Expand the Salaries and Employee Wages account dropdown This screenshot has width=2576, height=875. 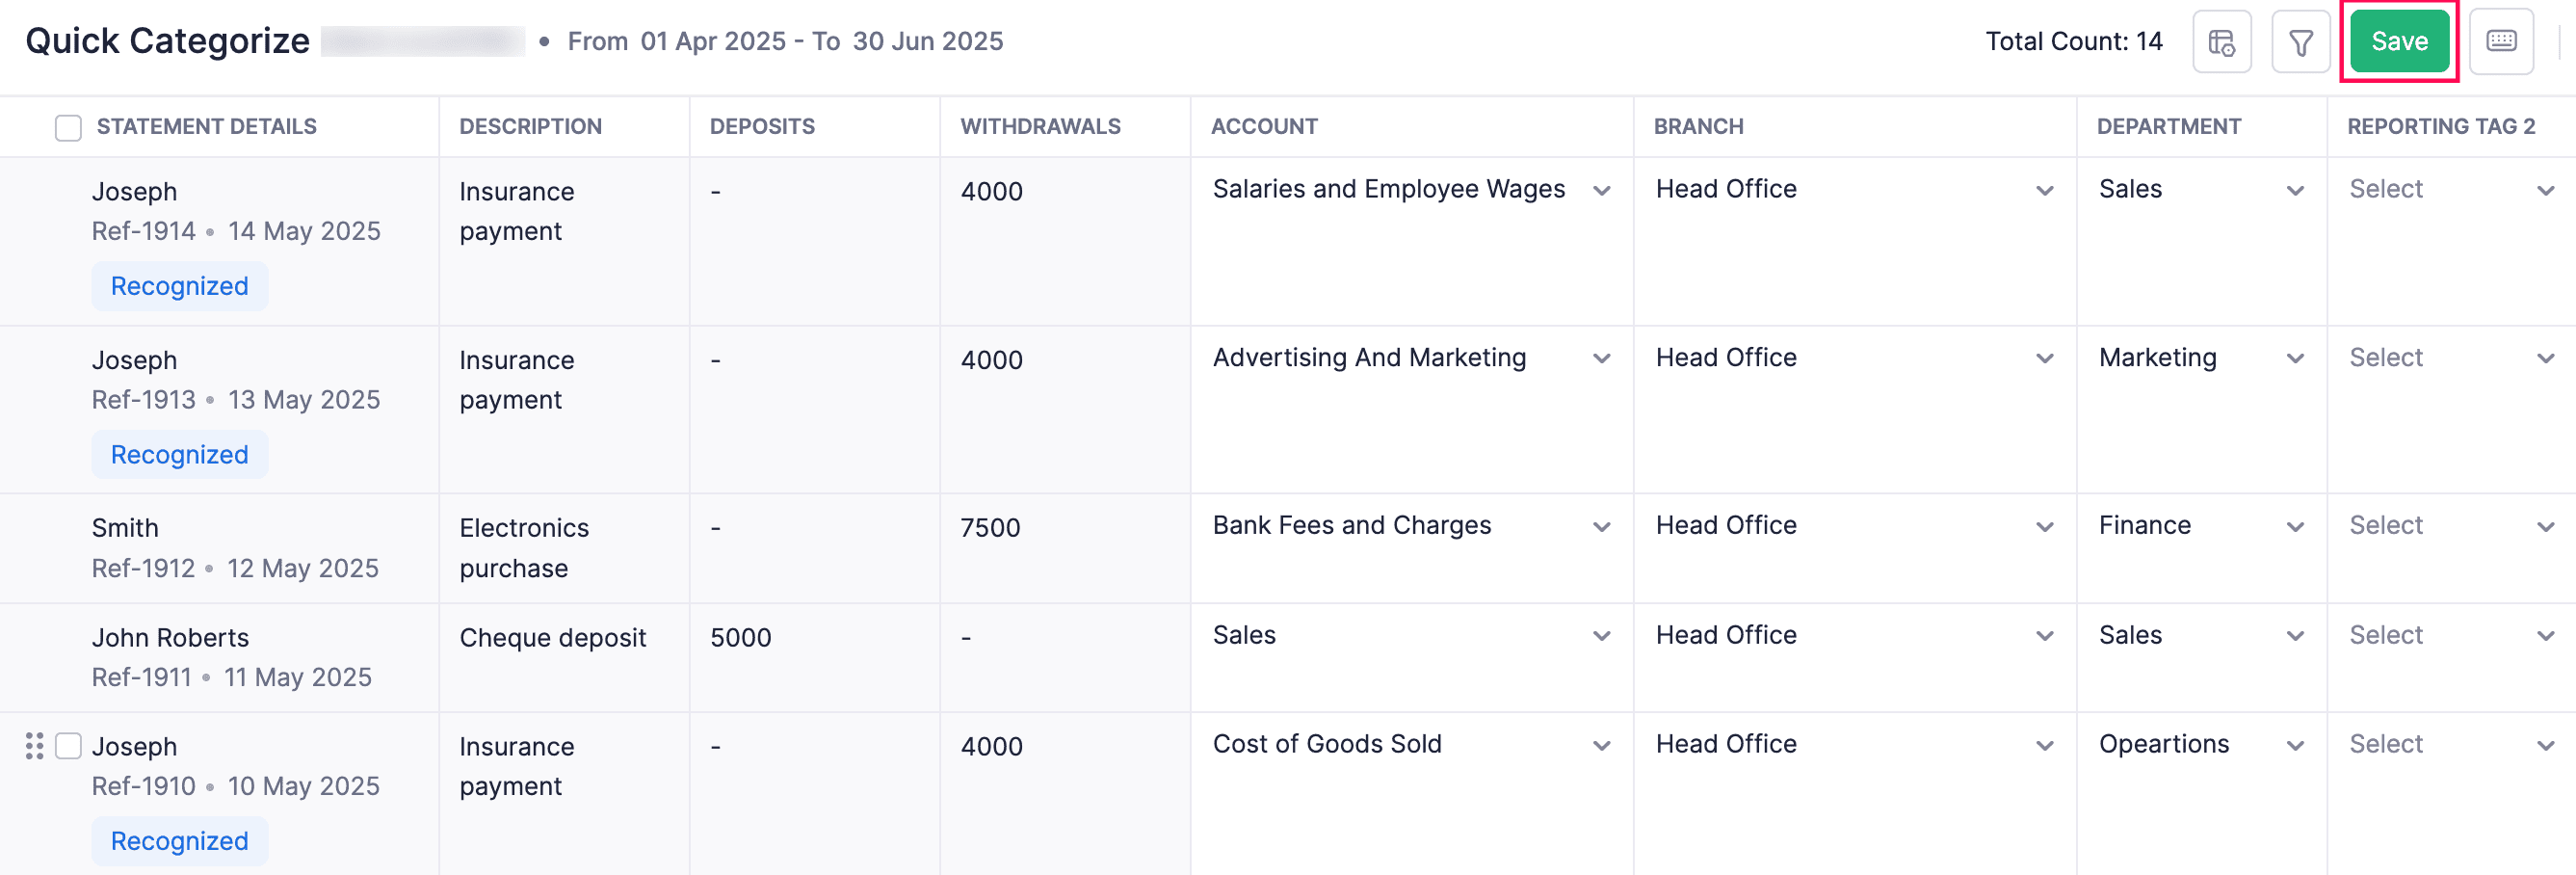click(x=1410, y=190)
